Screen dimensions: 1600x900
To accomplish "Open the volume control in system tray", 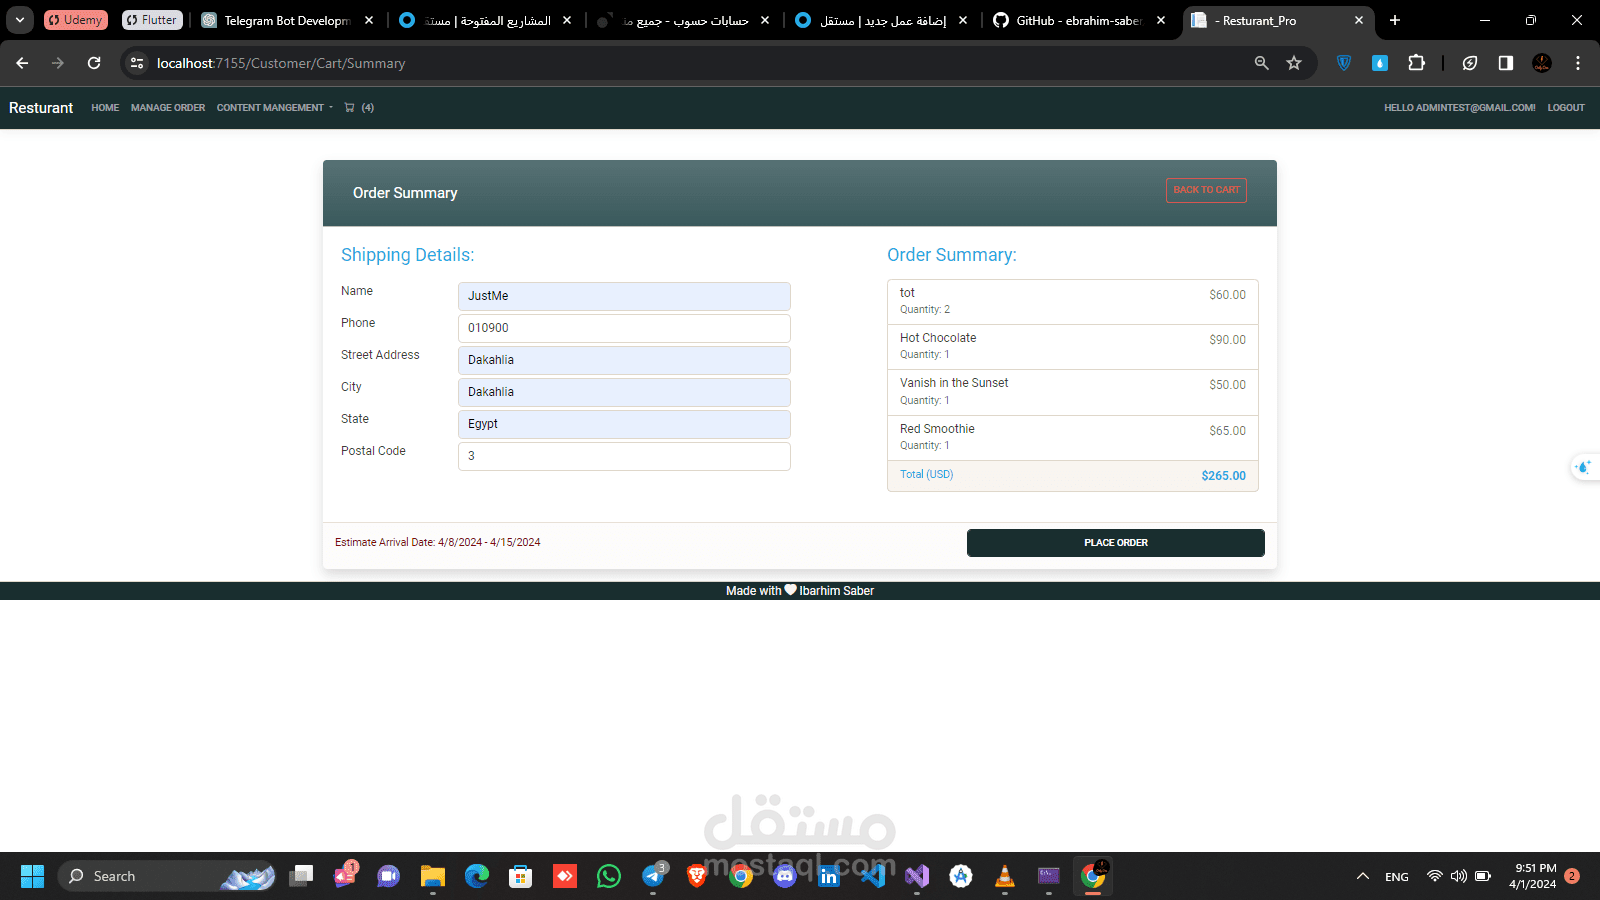I will click(1459, 876).
